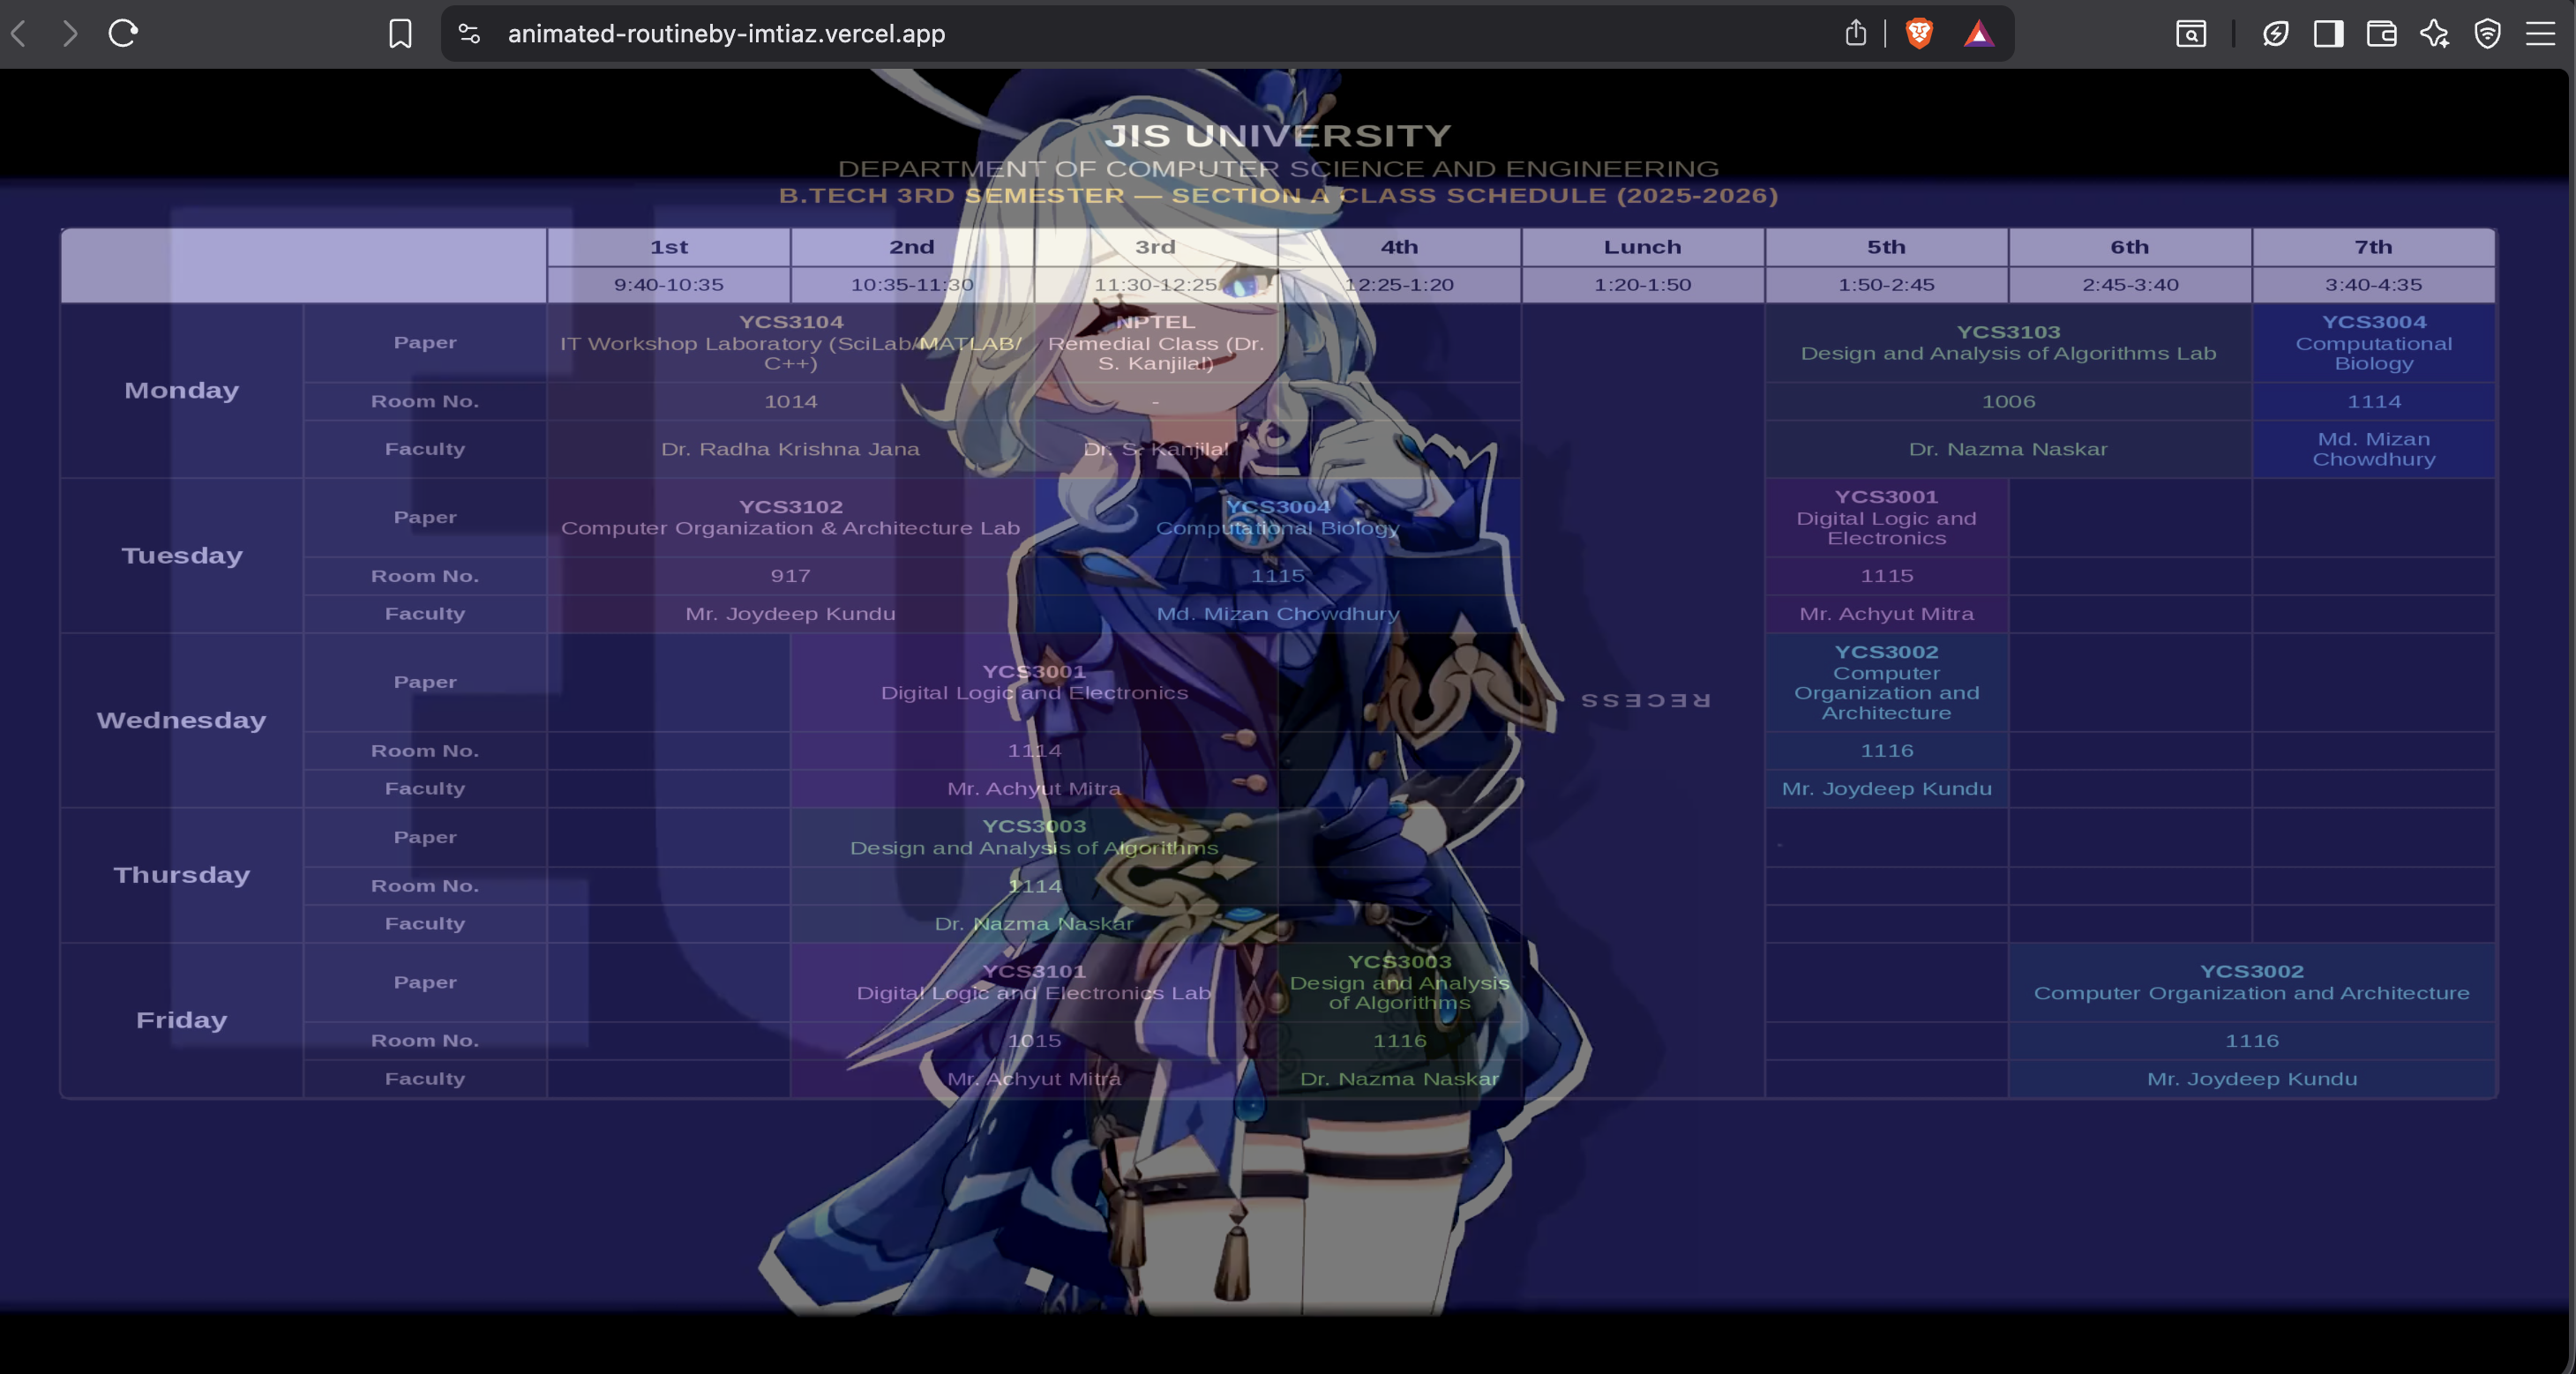Click Wednesday Mr. Joydeep Kundu faculty cell
The image size is (2576, 1374).
point(1886,789)
